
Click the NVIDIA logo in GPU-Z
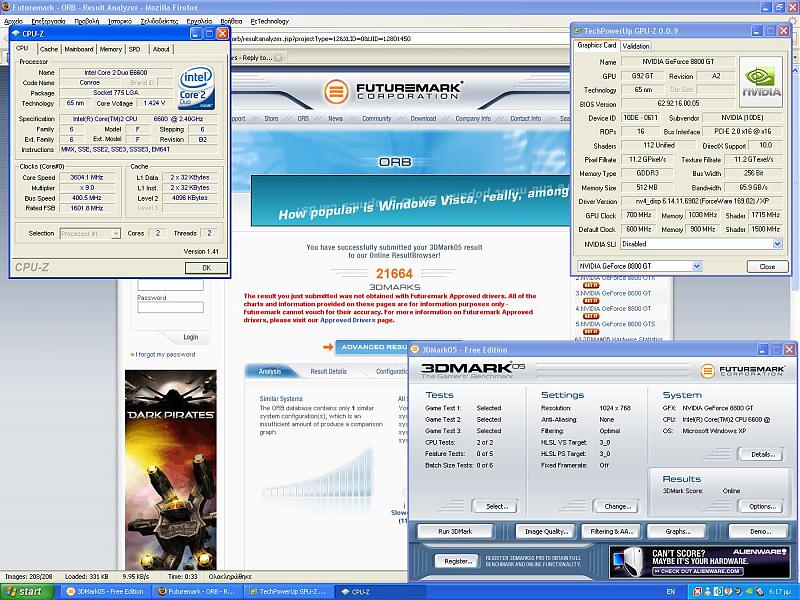(761, 82)
